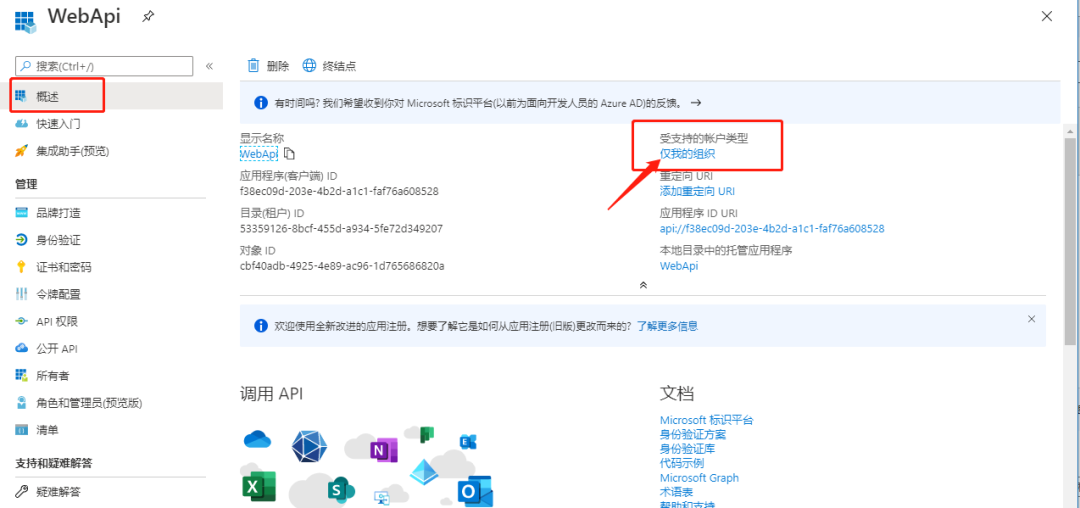The width and height of the screenshot is (1080, 508).
Task: Open 身份验证库 documentation link
Action: (x=687, y=449)
